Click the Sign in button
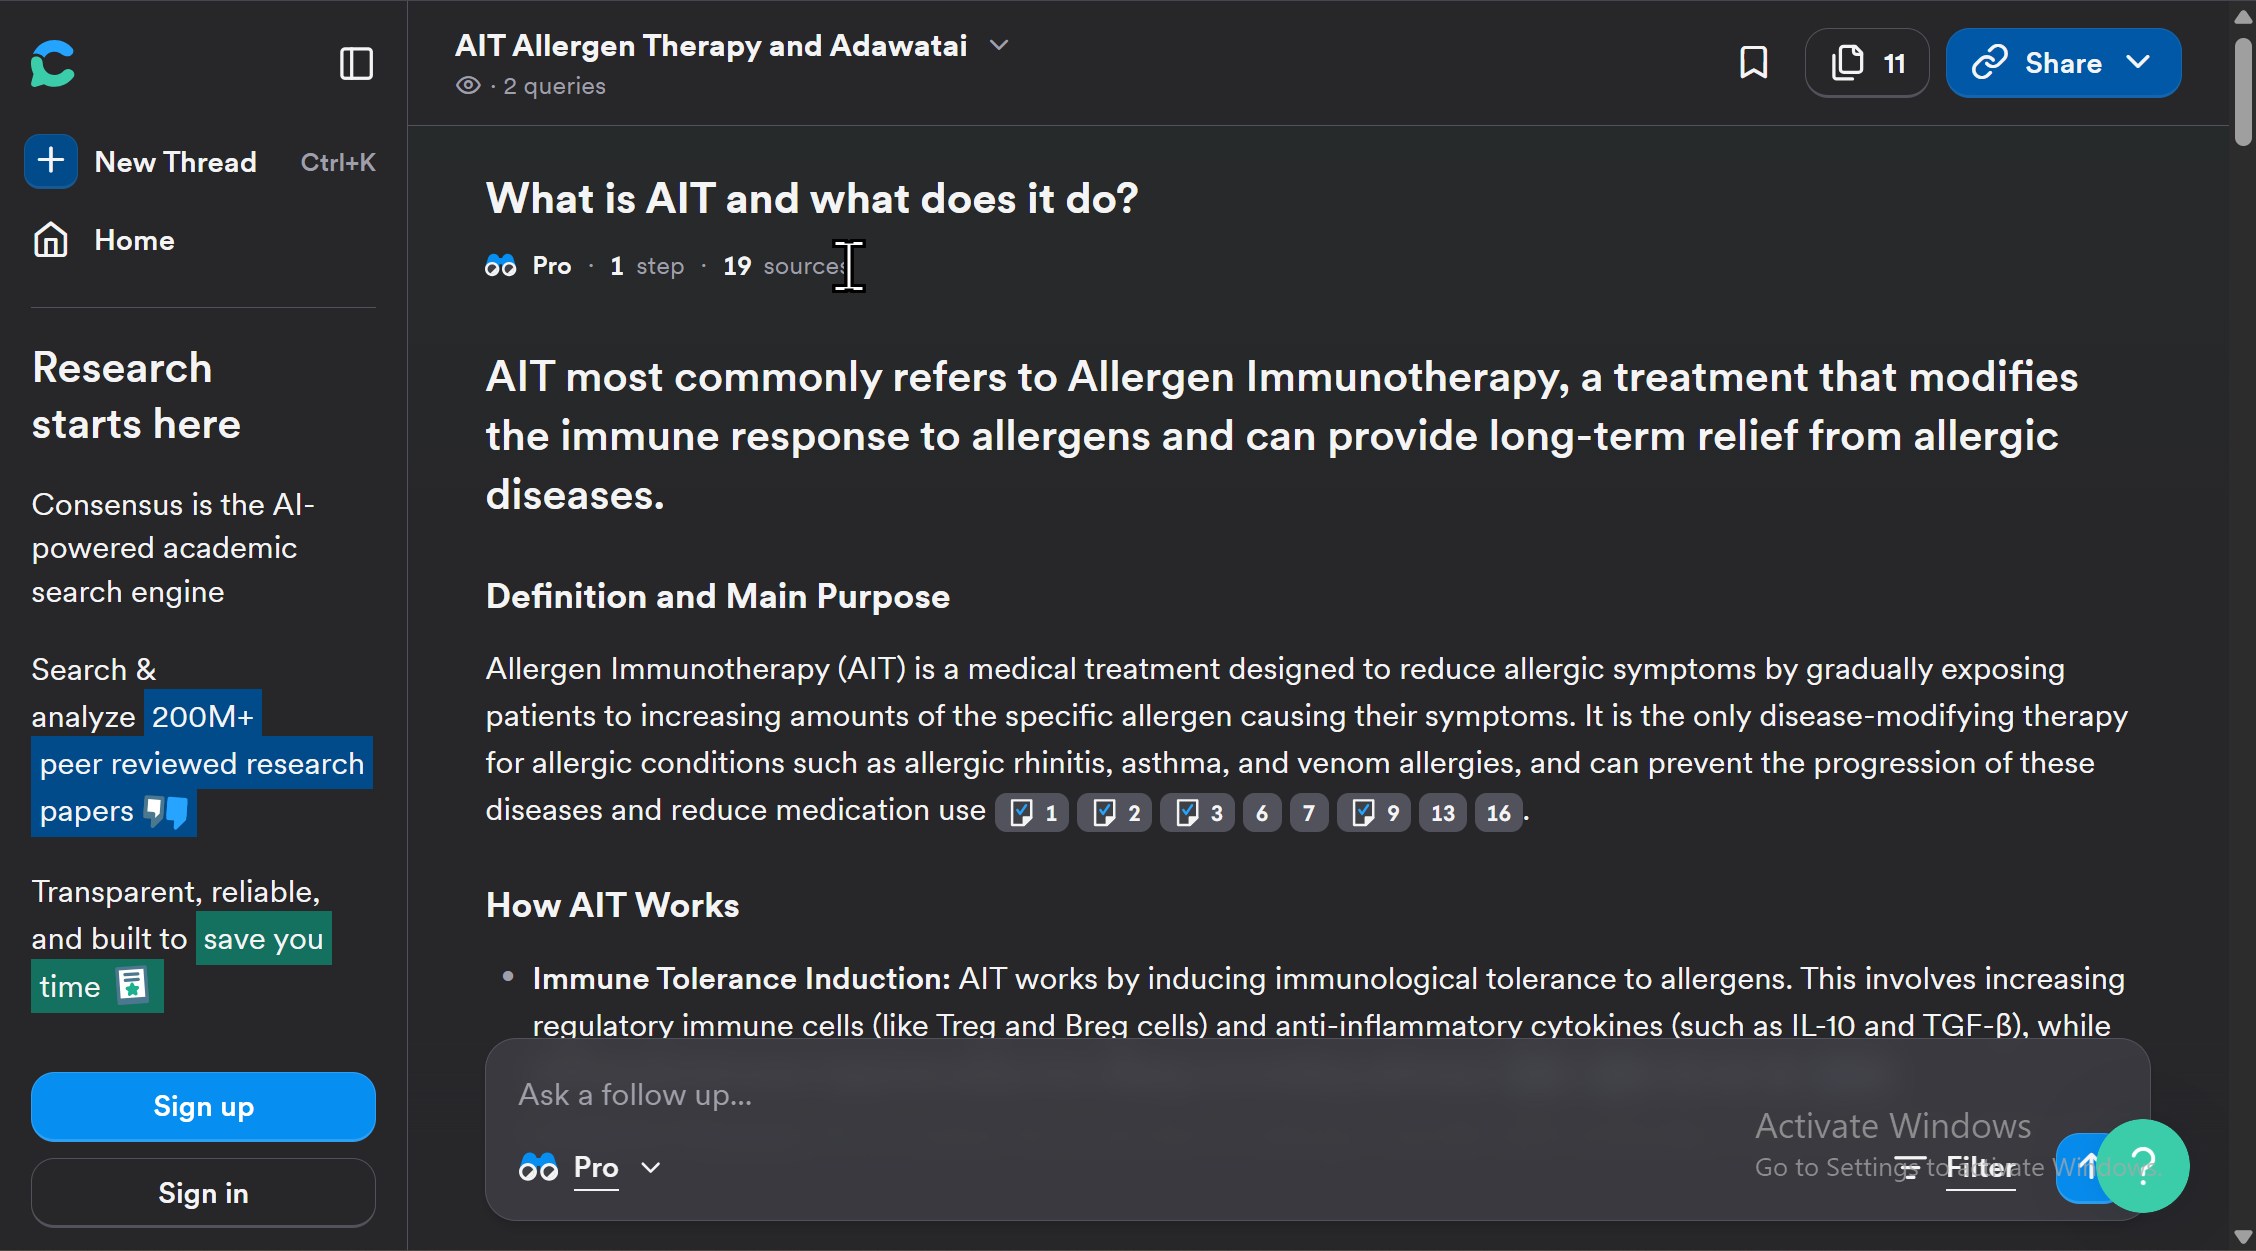Screen dimensions: 2256x1251 pyautogui.click(x=203, y=1192)
